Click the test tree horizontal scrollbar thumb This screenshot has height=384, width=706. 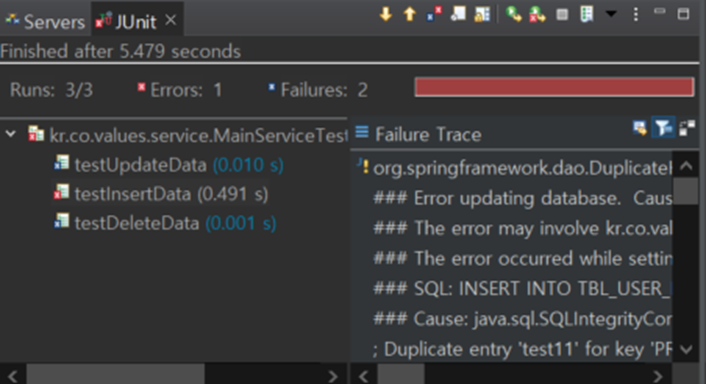[116, 375]
